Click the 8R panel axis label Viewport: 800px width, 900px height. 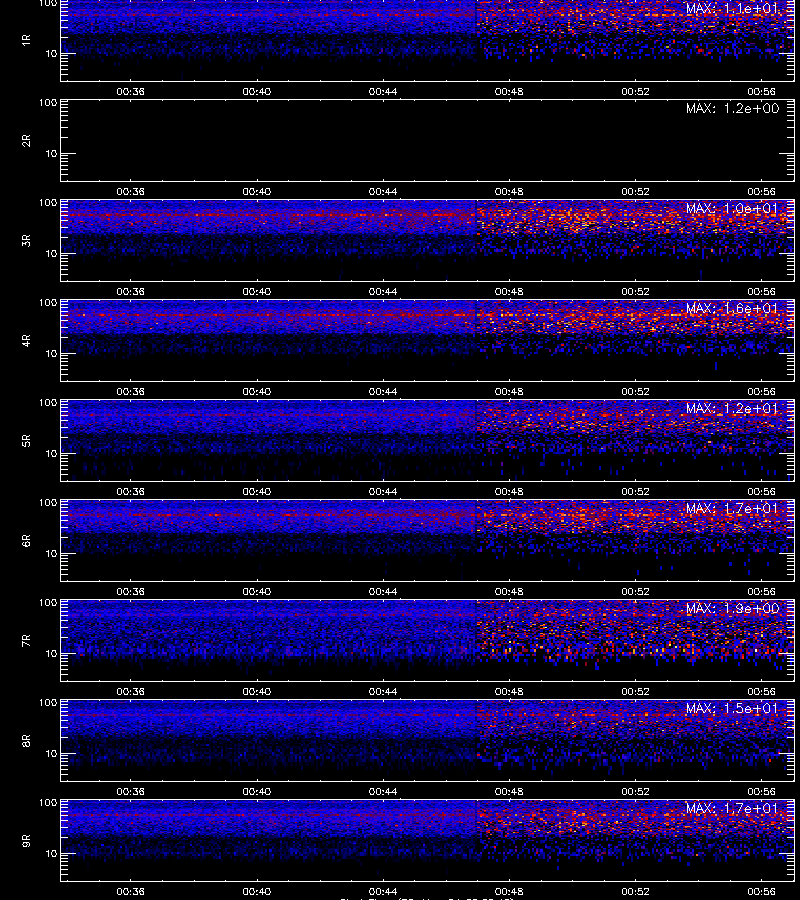(26, 740)
